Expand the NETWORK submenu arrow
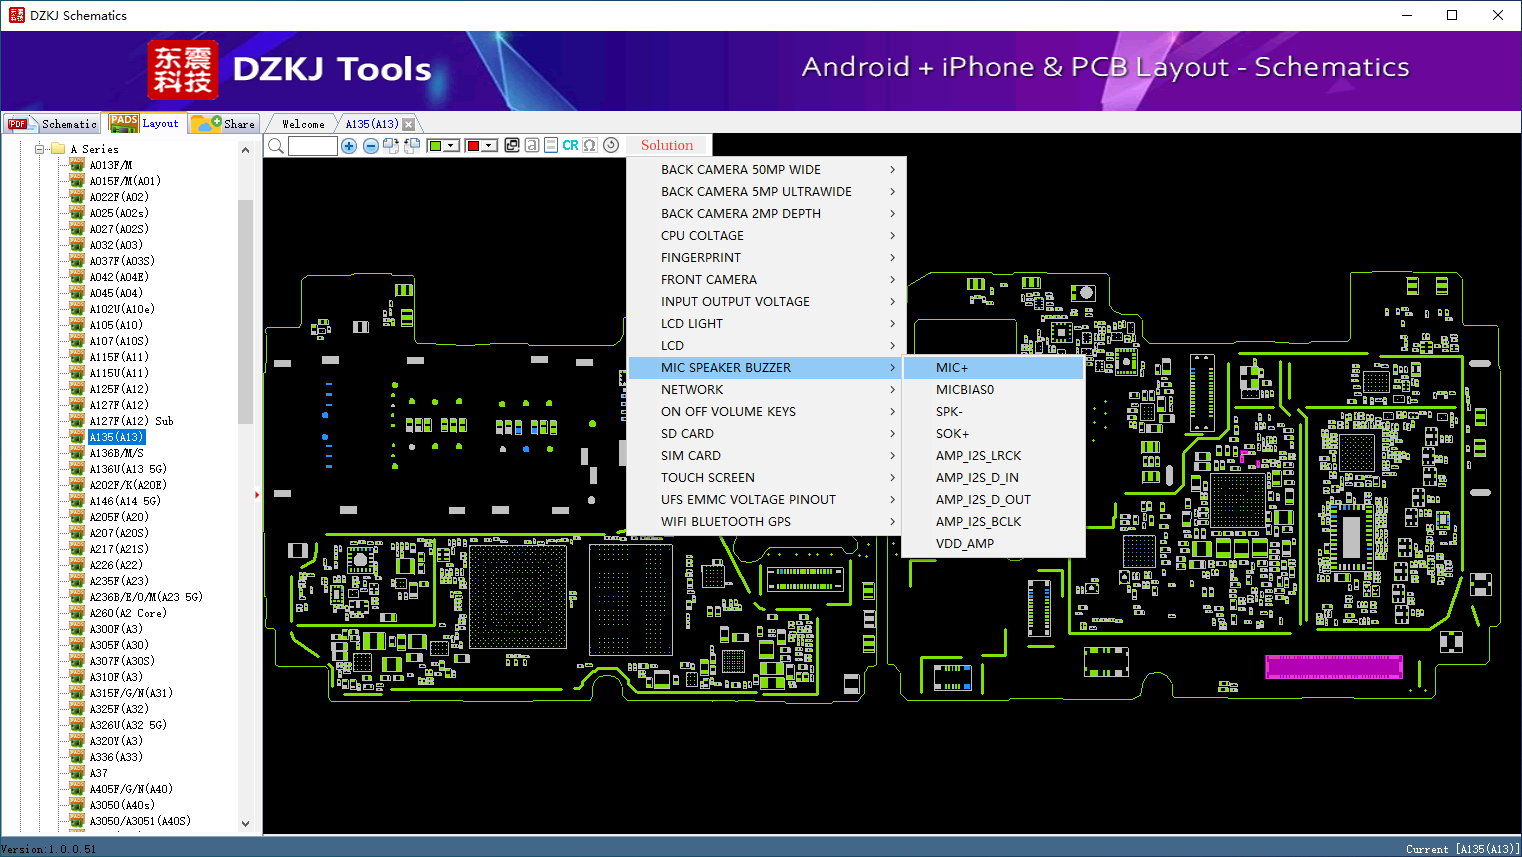 pos(893,390)
